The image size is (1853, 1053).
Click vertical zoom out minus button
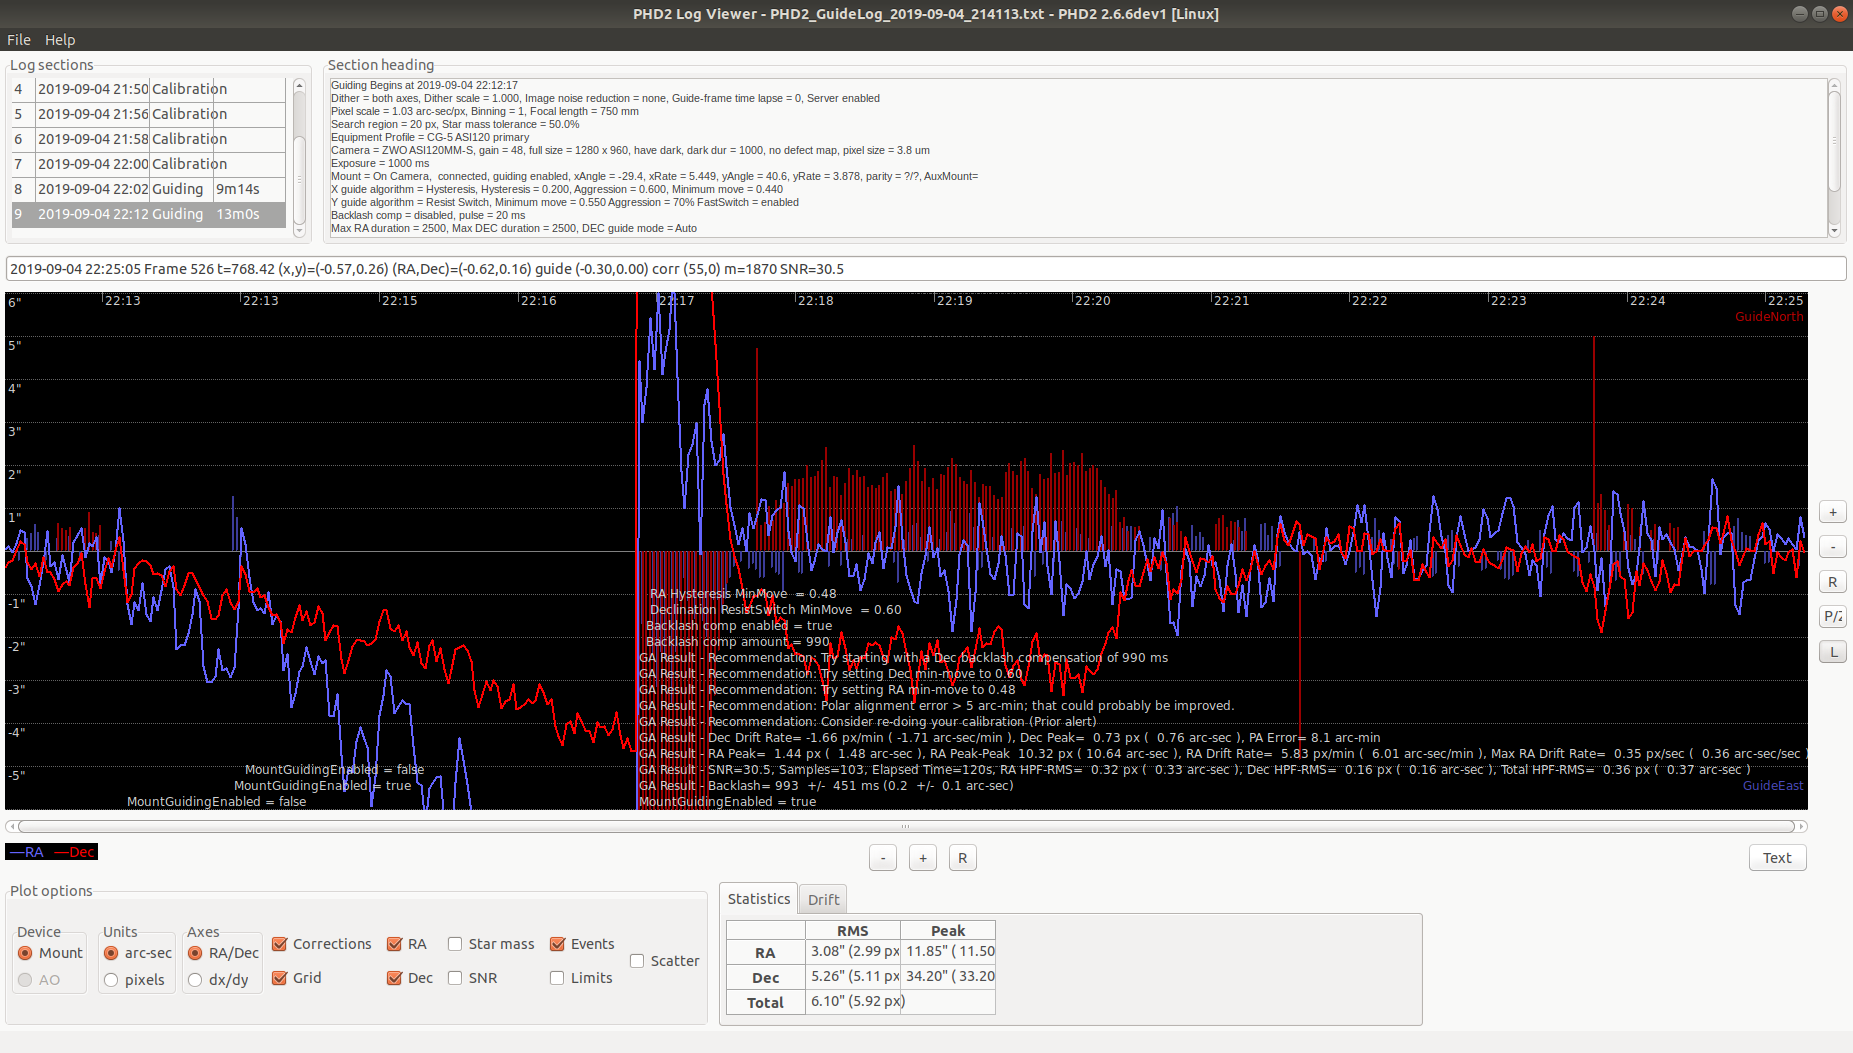point(1832,547)
